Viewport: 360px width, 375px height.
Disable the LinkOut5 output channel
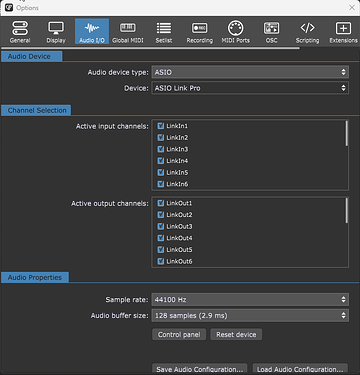pos(161,250)
